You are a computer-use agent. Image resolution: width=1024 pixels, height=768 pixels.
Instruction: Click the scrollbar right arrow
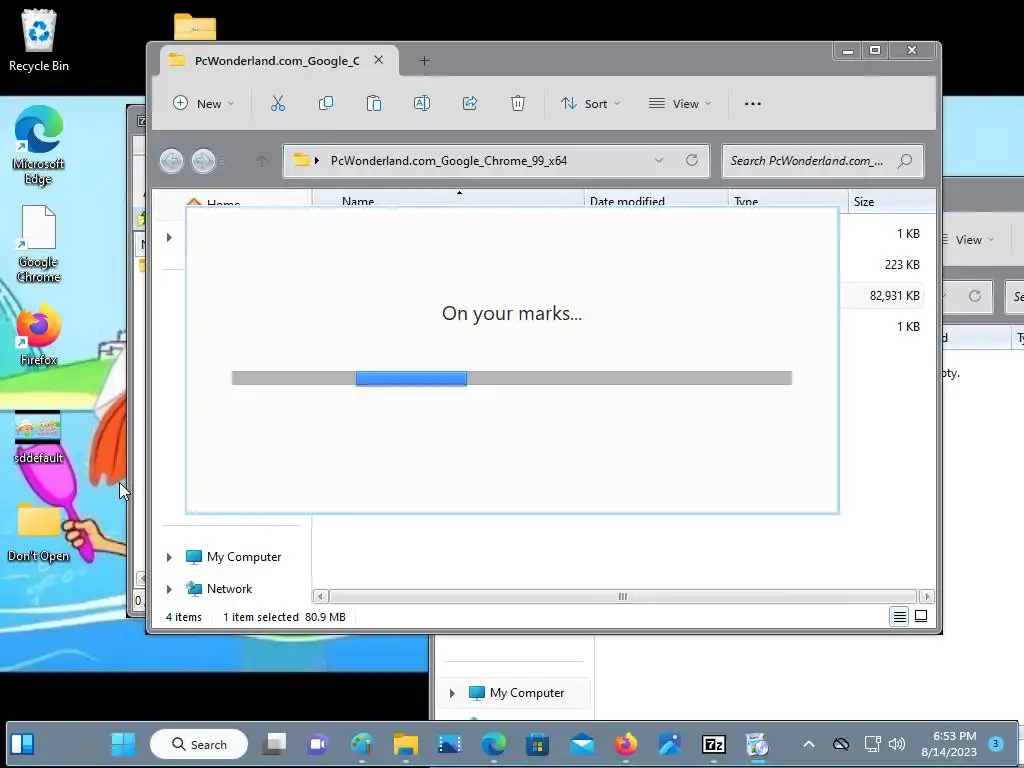click(x=927, y=596)
